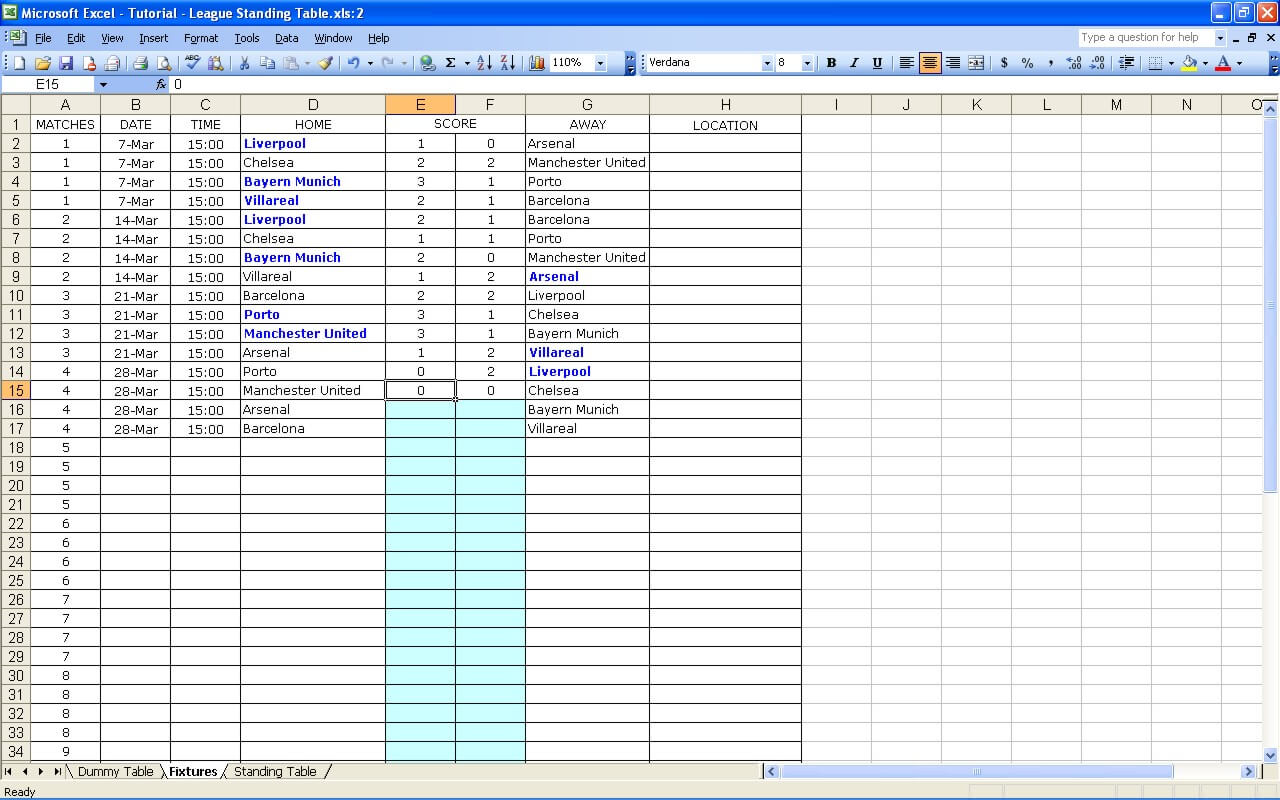Open the Data menu
Screen dimensions: 1280x800
(287, 38)
